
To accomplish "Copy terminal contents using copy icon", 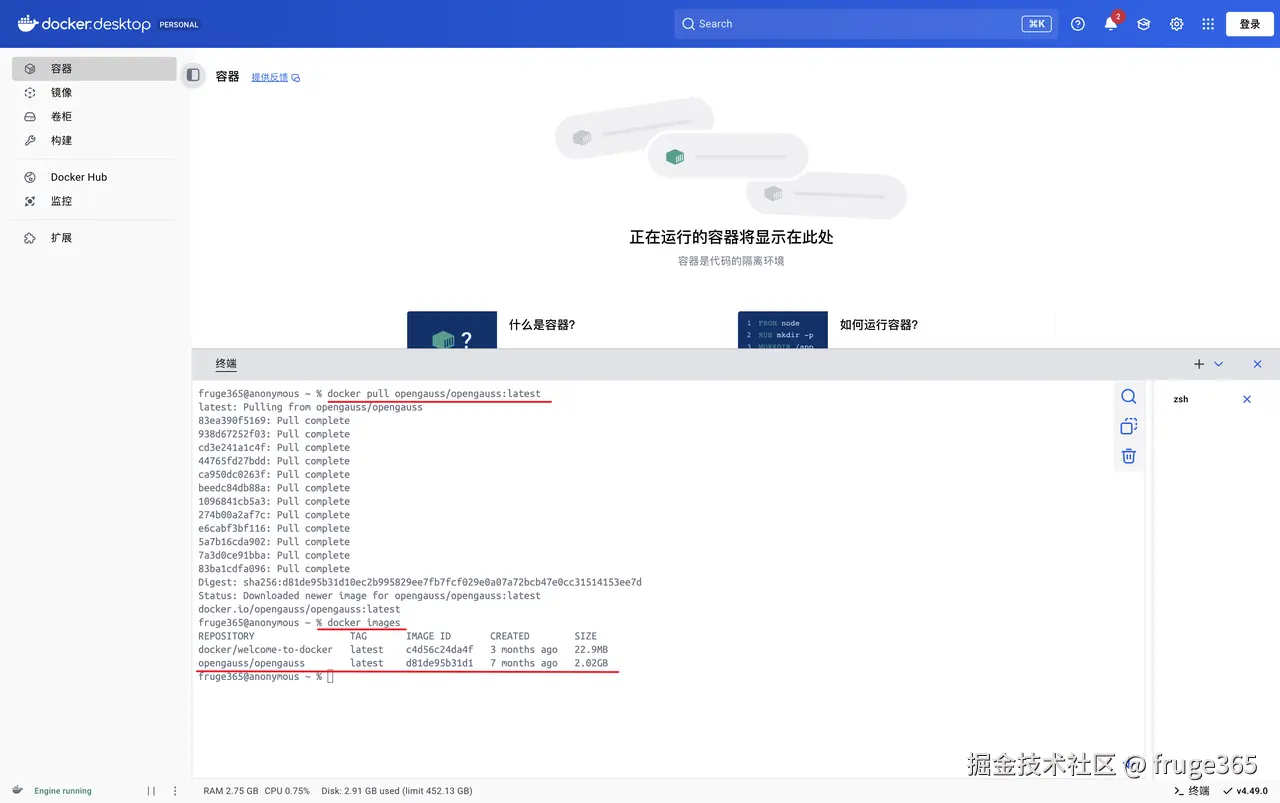I will coord(1128,426).
